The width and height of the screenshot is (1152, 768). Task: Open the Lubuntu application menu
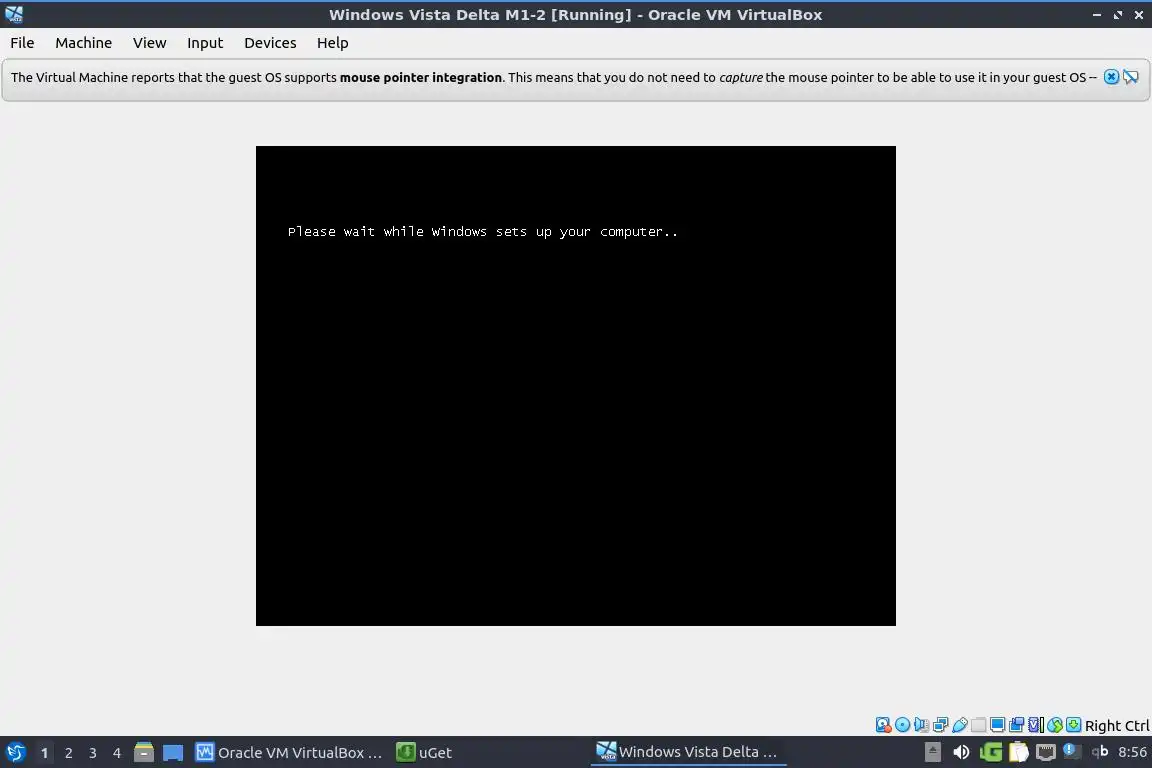[15, 752]
